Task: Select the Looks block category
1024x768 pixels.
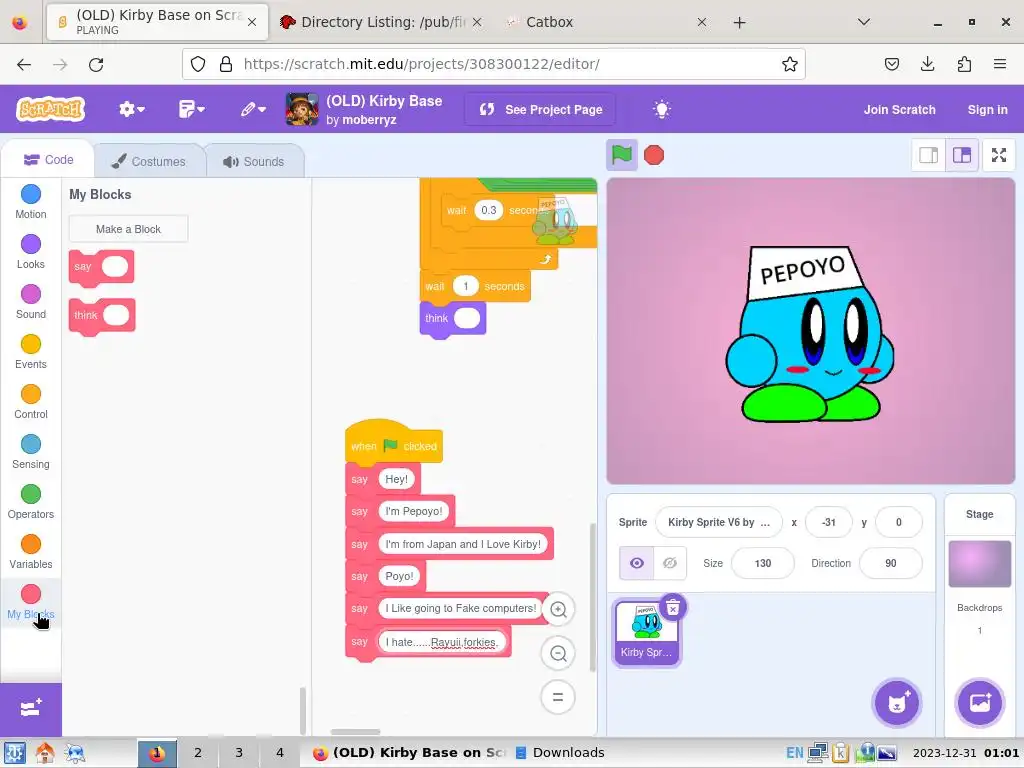Action: click(x=31, y=252)
